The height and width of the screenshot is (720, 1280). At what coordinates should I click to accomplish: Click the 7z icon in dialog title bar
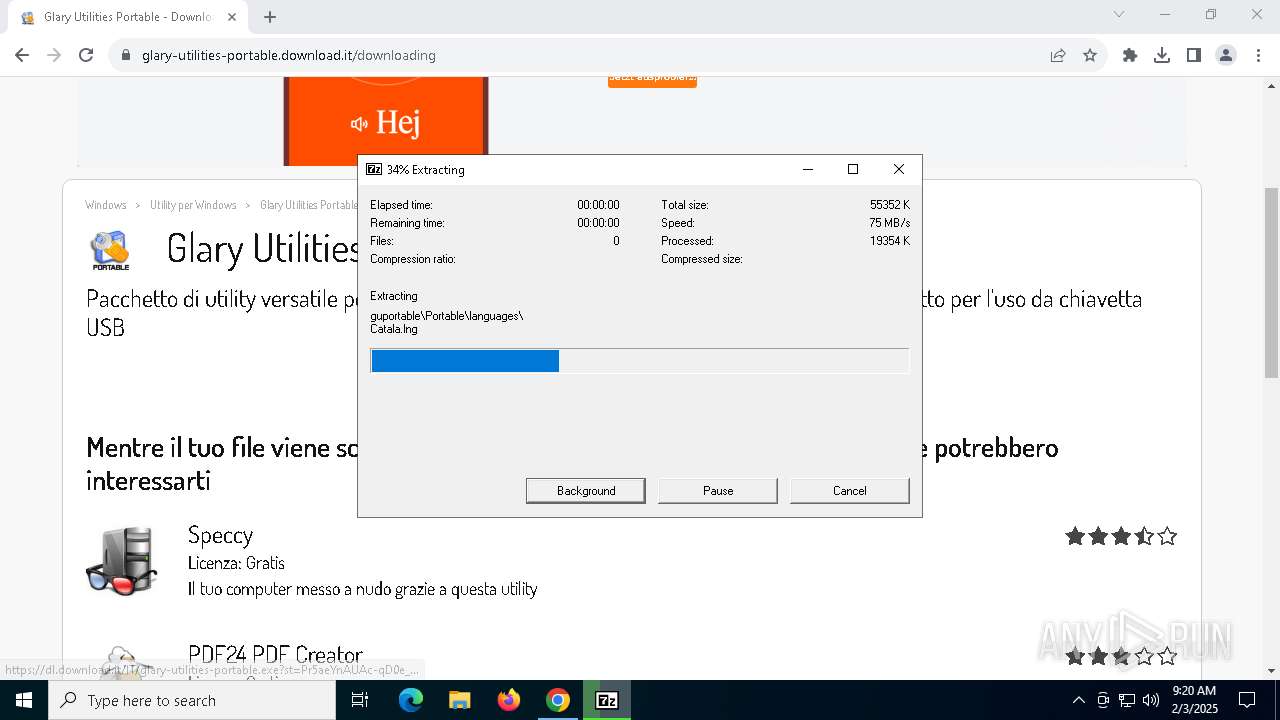pyautogui.click(x=374, y=169)
